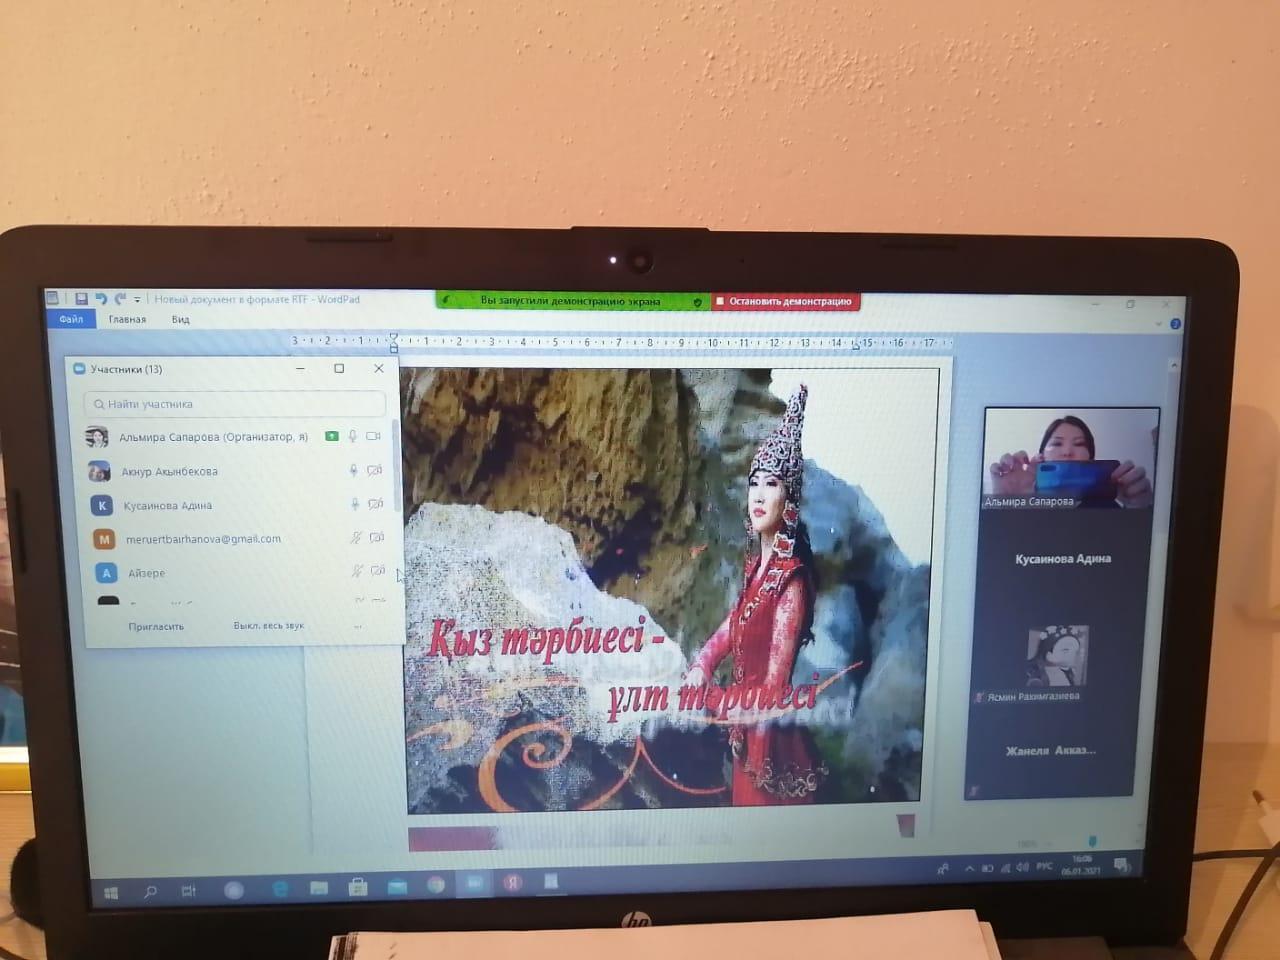Close the Участники panel
The image size is (1280, 960).
tap(378, 368)
